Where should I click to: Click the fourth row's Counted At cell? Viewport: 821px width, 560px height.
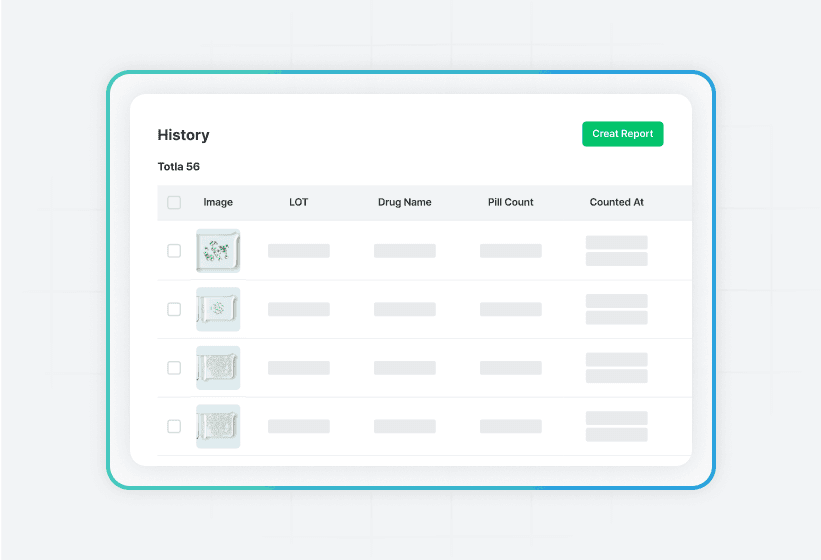(617, 426)
